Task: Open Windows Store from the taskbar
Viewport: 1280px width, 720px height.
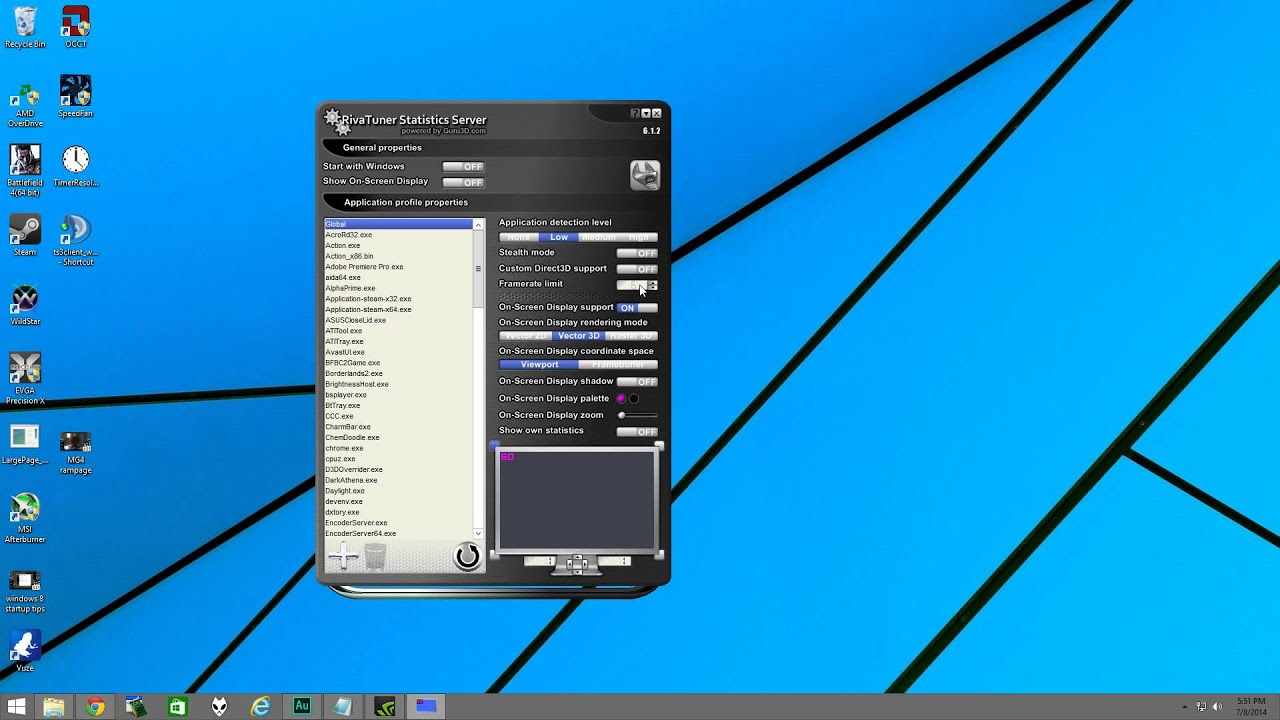Action: (x=177, y=707)
